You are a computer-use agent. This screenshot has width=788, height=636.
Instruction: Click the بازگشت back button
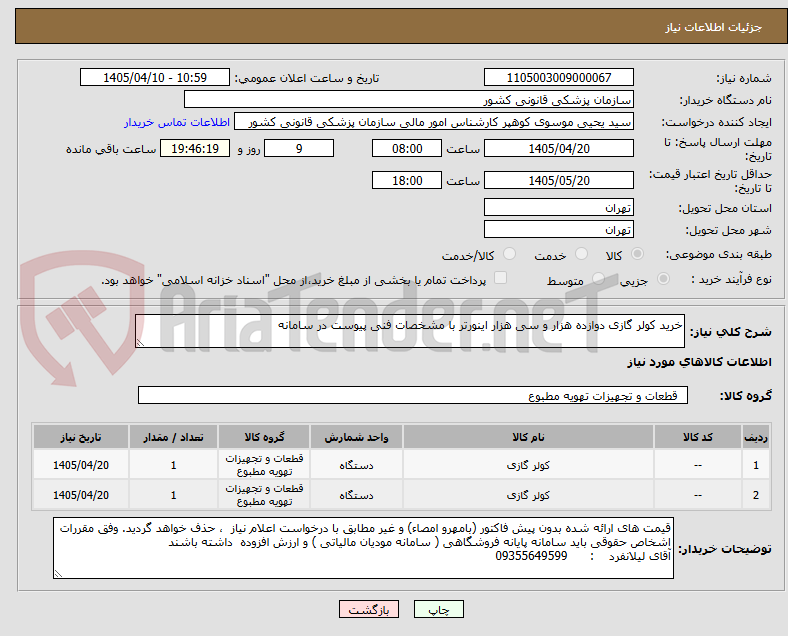pos(369,609)
